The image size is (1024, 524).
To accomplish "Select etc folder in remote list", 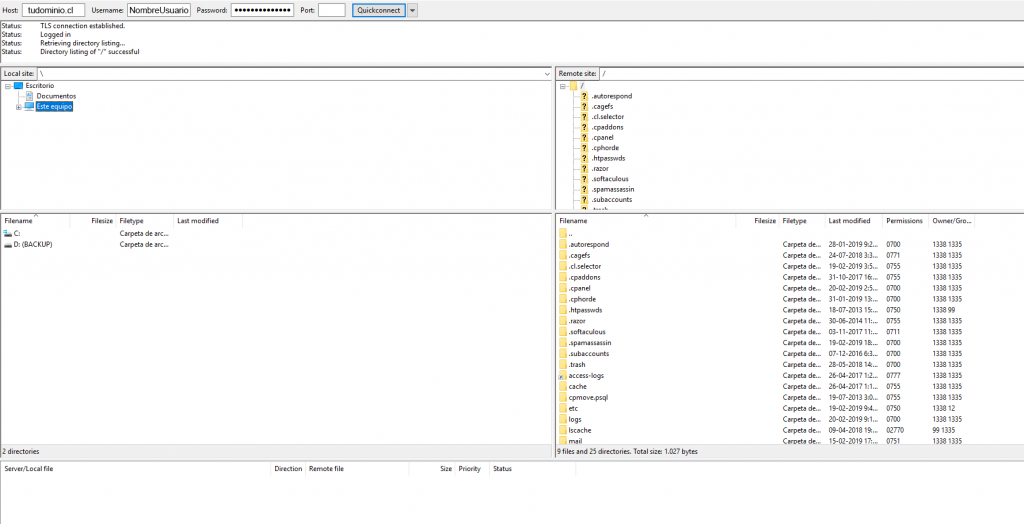I will click(x=573, y=408).
